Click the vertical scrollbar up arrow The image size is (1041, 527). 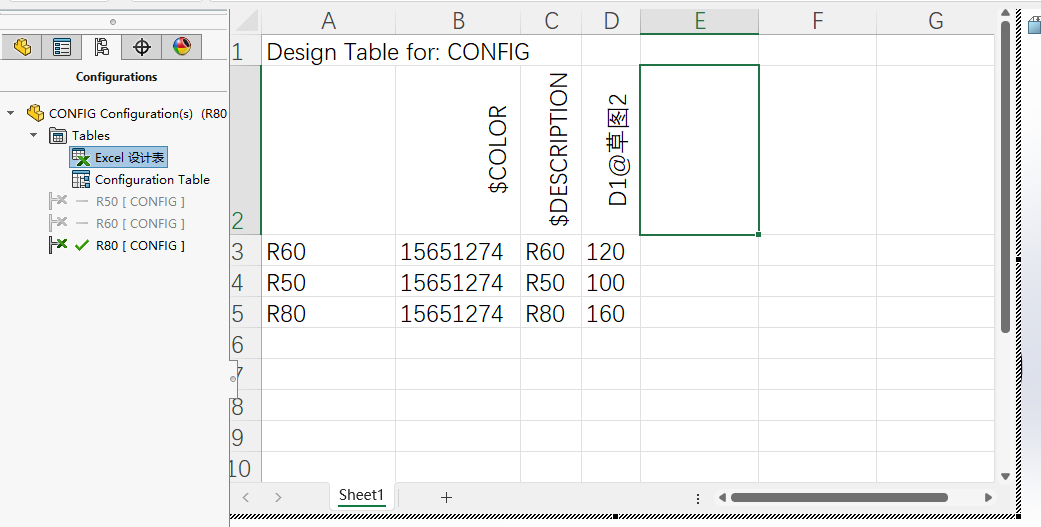tap(1005, 15)
